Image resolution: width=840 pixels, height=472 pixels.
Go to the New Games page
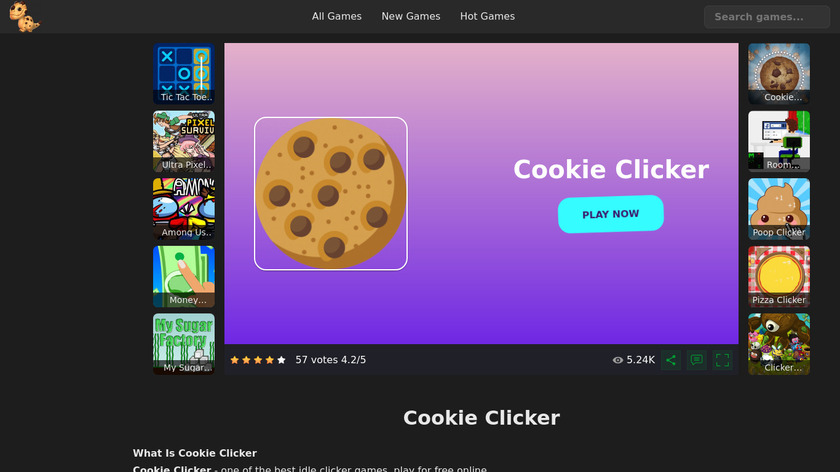[411, 17]
